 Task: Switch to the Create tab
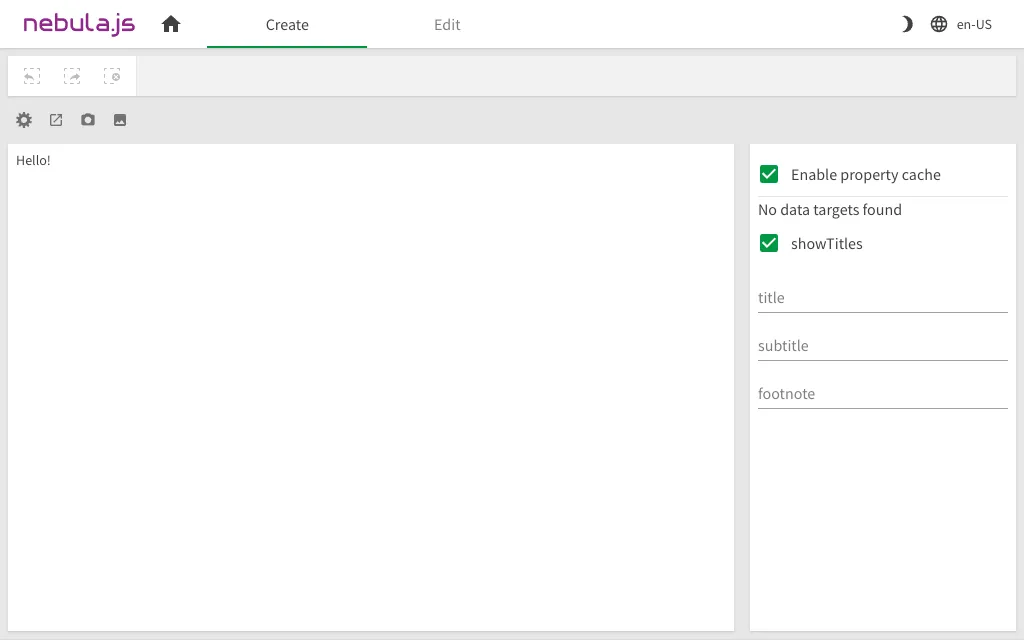coord(287,25)
